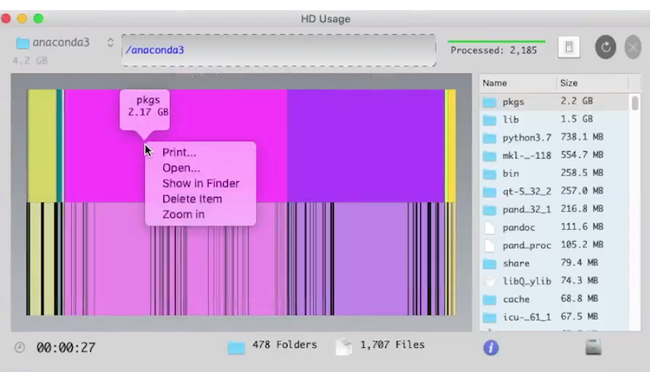Viewport: 650px width, 382px height.
Task: Click the python3.7 folder icon
Action: [x=490, y=138]
